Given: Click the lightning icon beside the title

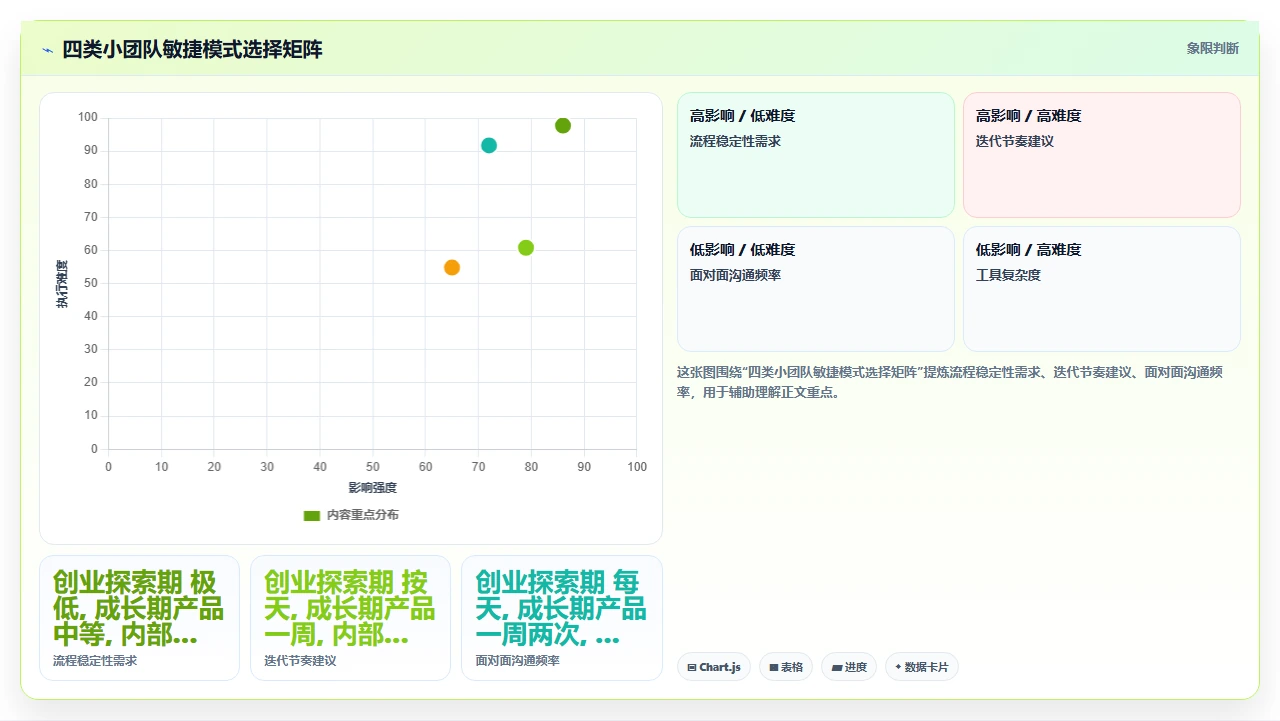Looking at the screenshot, I should tap(47, 50).
